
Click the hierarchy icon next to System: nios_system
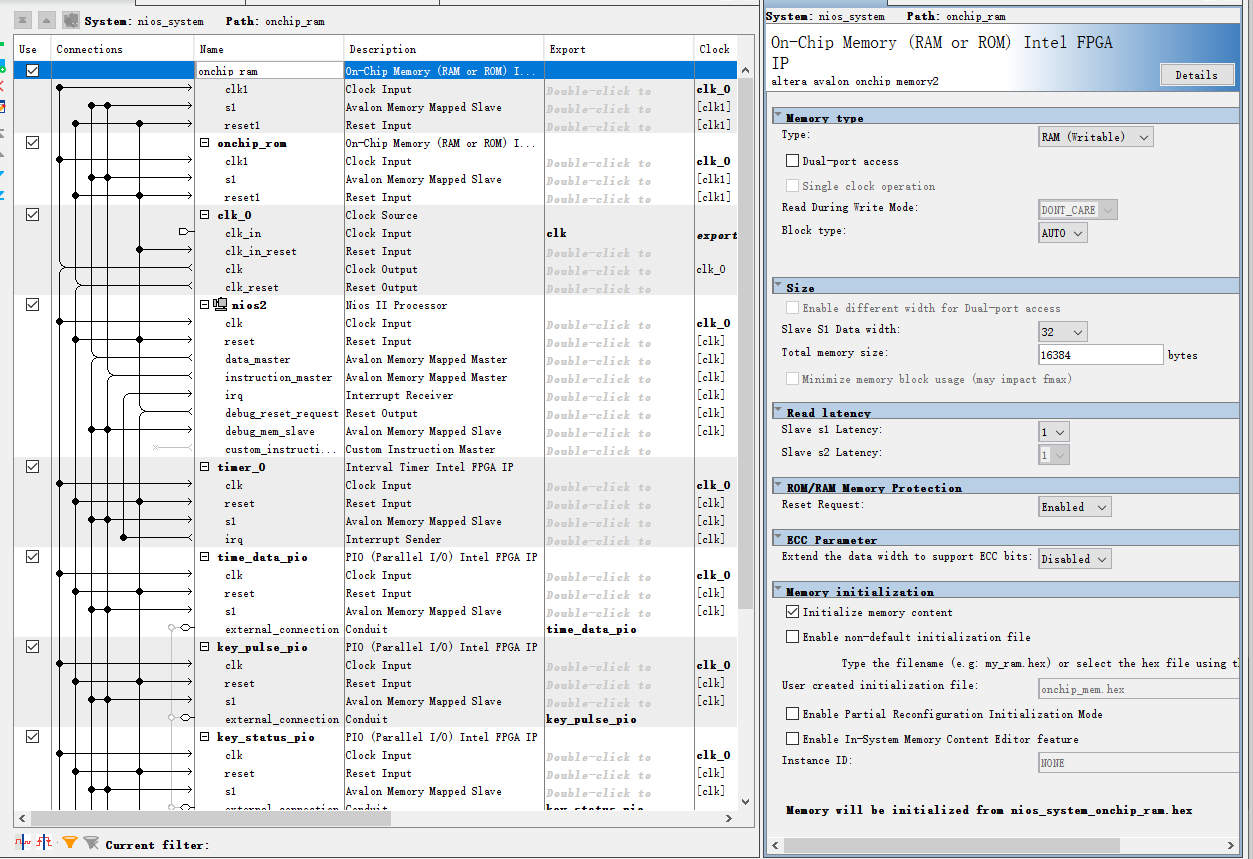tap(70, 20)
